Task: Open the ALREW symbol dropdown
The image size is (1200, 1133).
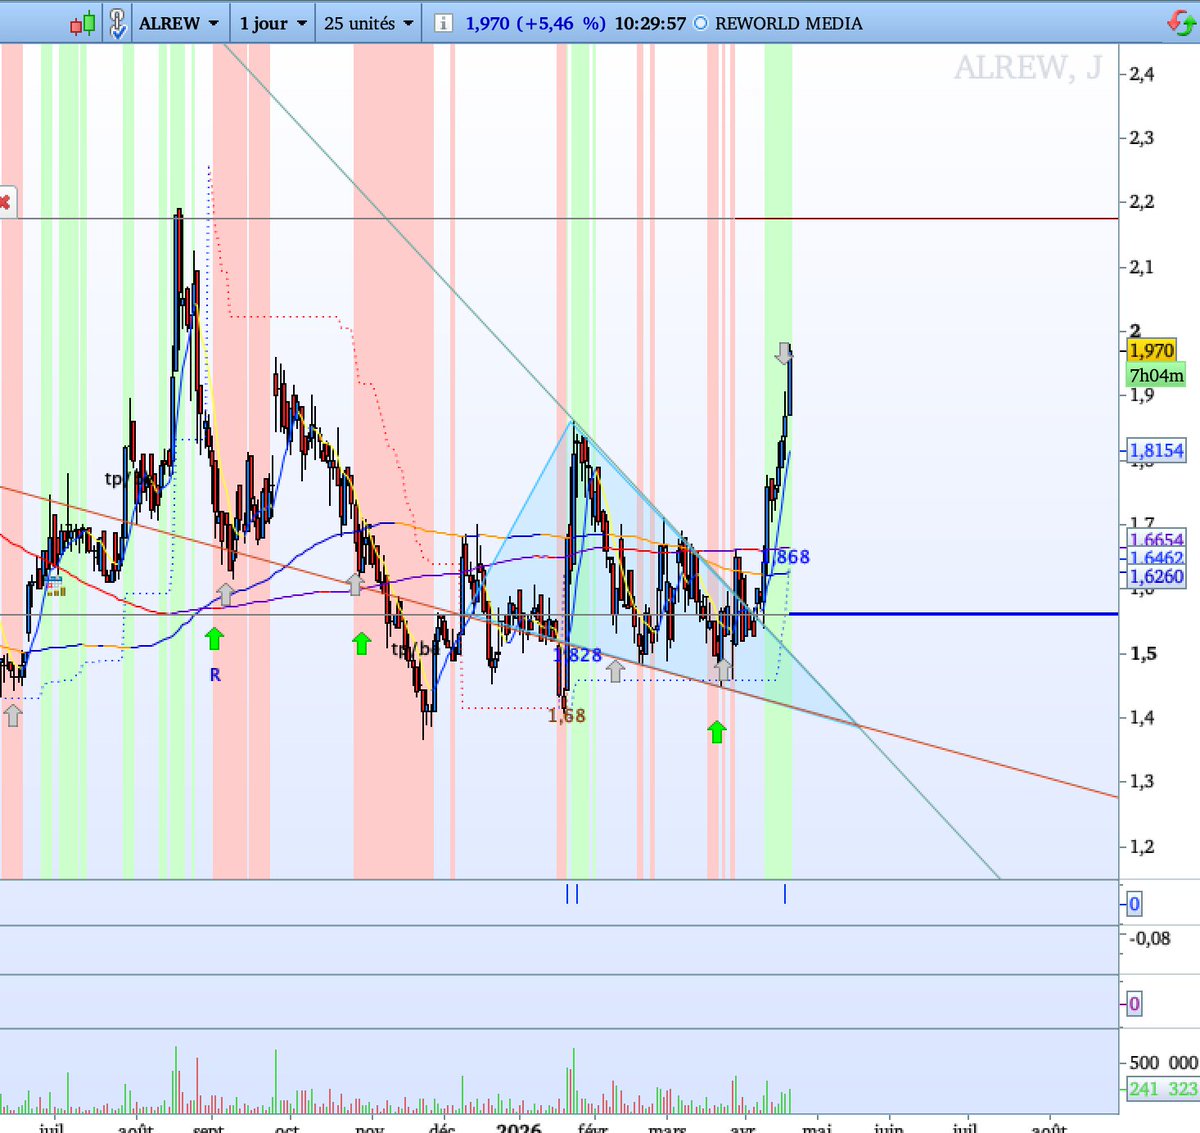Action: (x=178, y=22)
